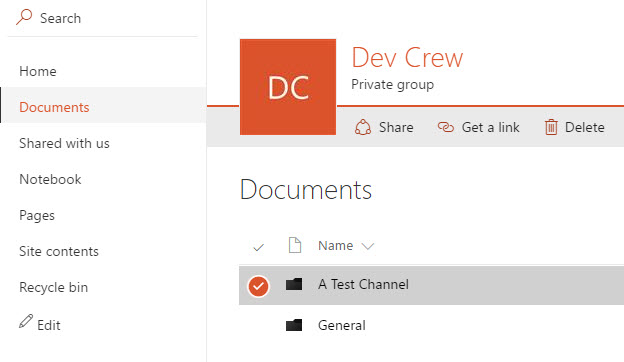
Task: Toggle select-all checkmark in header
Action: click(258, 247)
